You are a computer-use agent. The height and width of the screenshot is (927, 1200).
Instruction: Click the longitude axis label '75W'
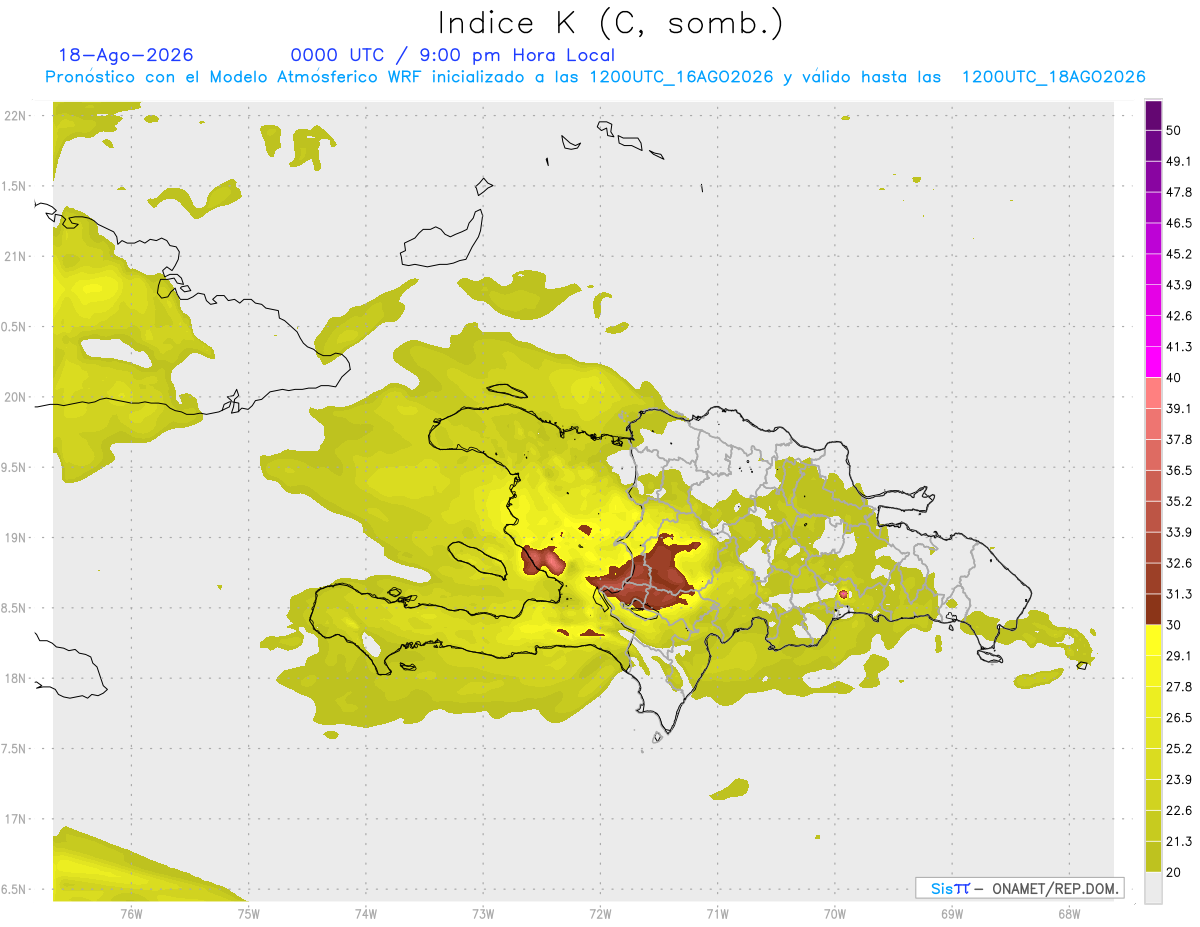coord(248,913)
